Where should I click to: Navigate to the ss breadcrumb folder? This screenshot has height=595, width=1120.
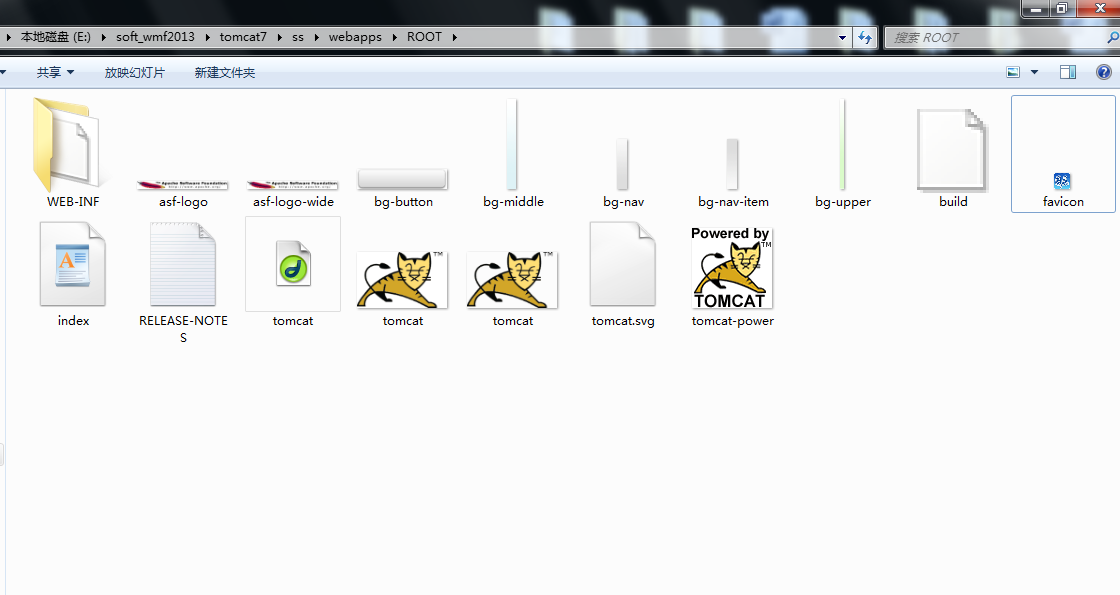[298, 36]
